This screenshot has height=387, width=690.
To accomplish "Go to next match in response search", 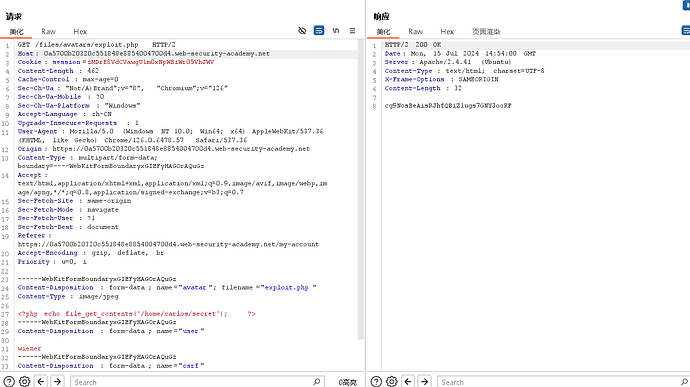I will pyautogui.click(x=424, y=381).
